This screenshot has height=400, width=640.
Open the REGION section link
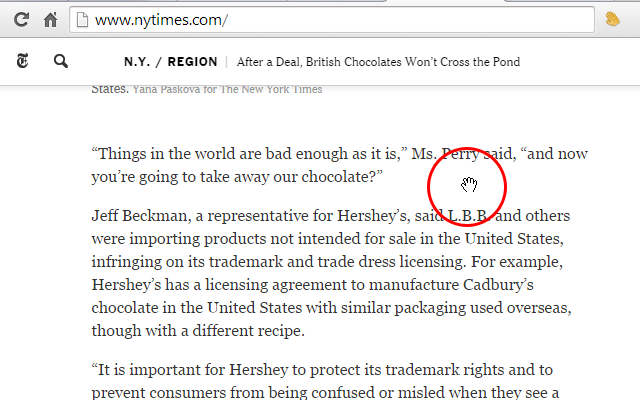(x=192, y=62)
